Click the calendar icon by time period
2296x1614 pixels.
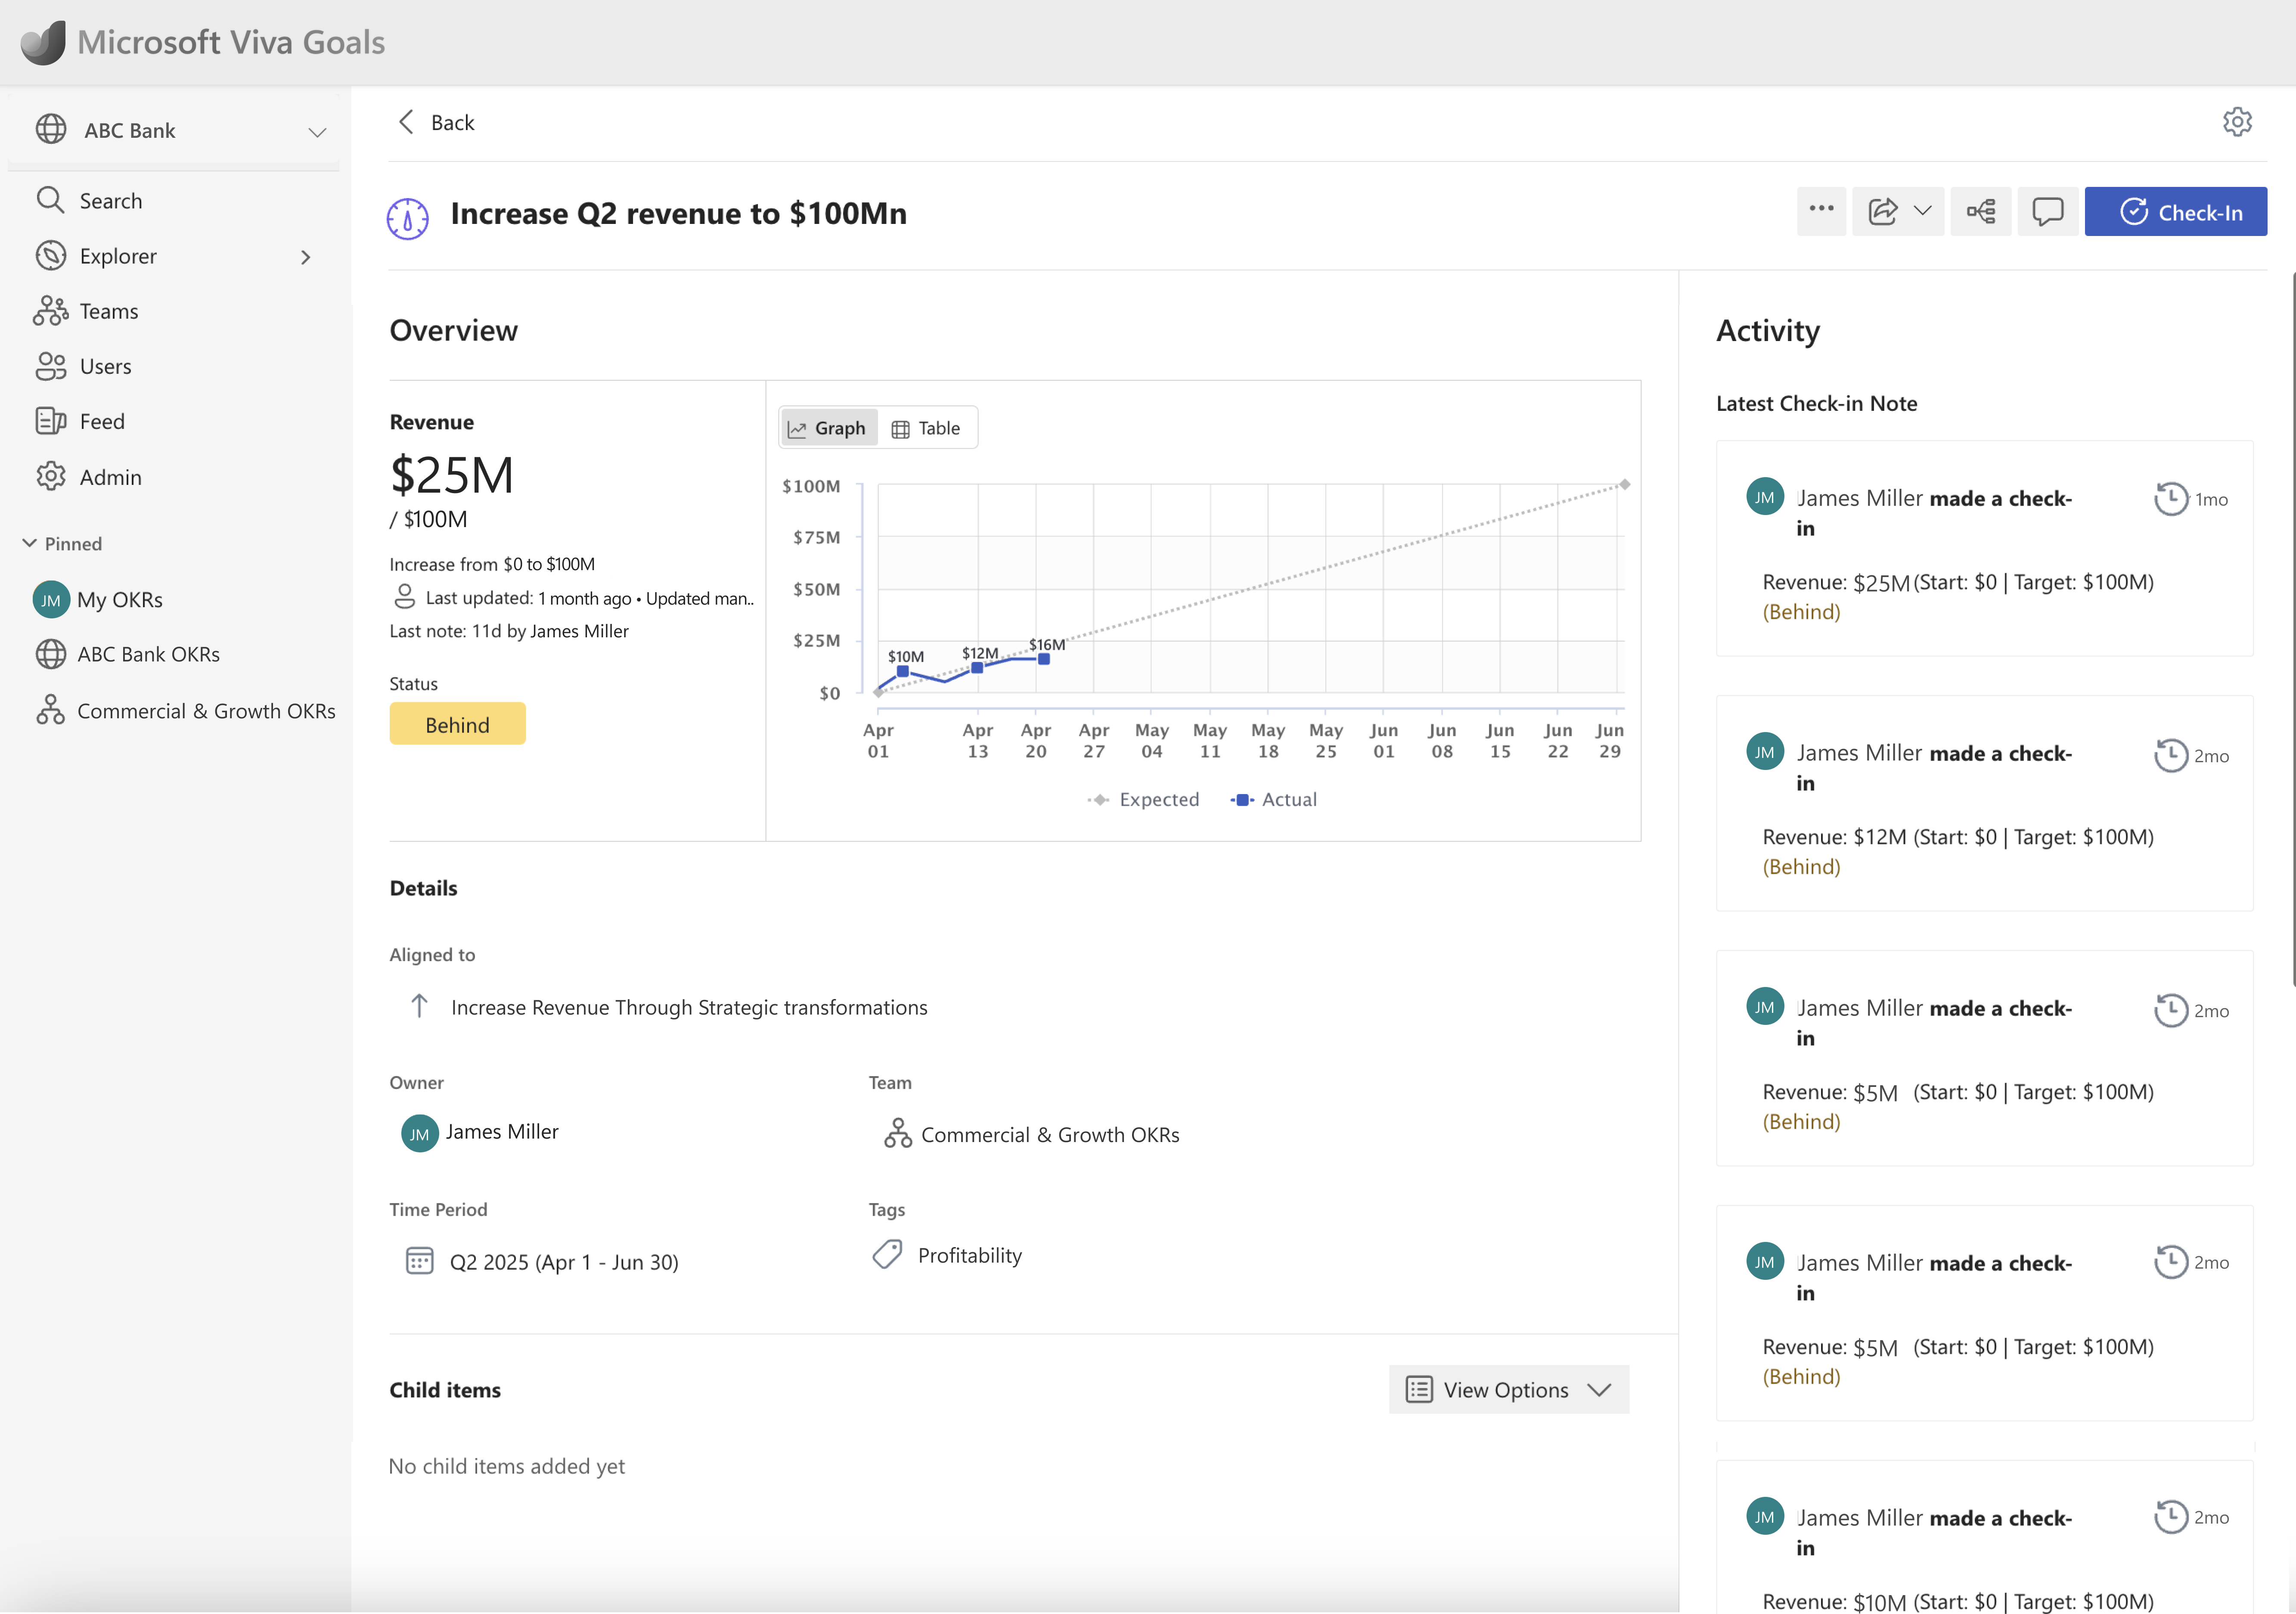click(x=420, y=1260)
